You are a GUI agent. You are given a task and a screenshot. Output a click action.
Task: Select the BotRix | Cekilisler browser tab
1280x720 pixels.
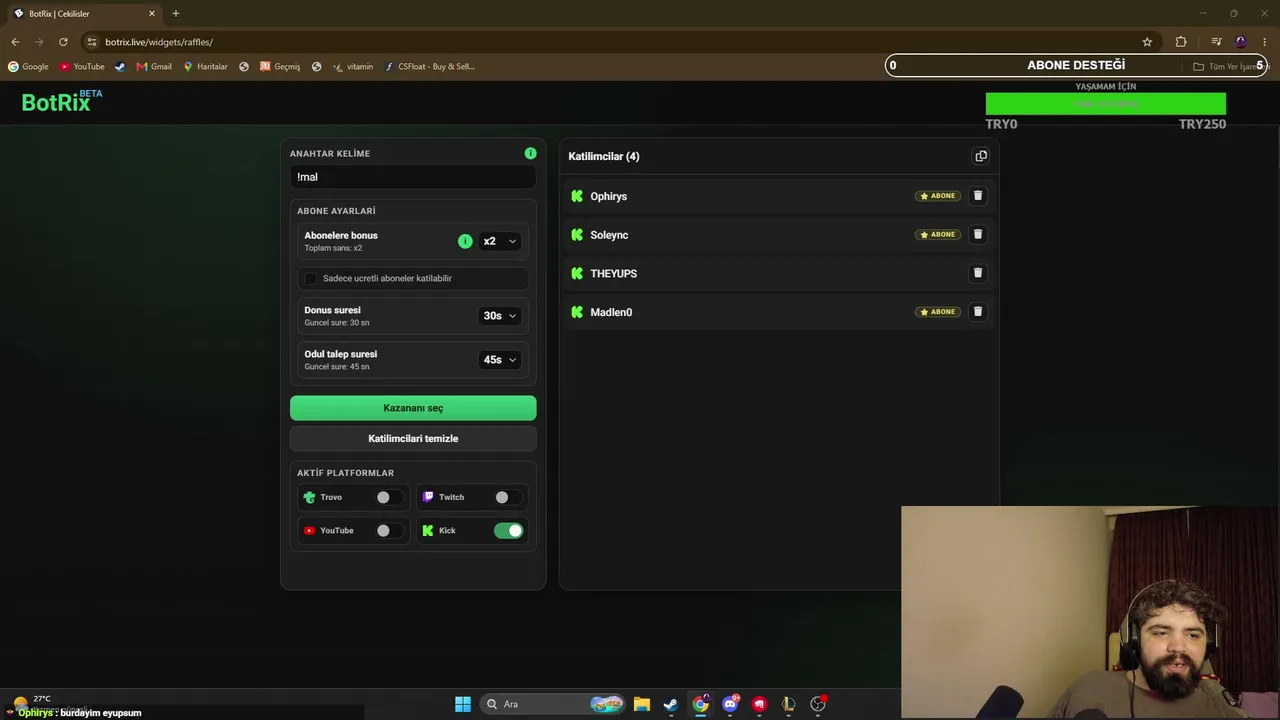tap(85, 14)
